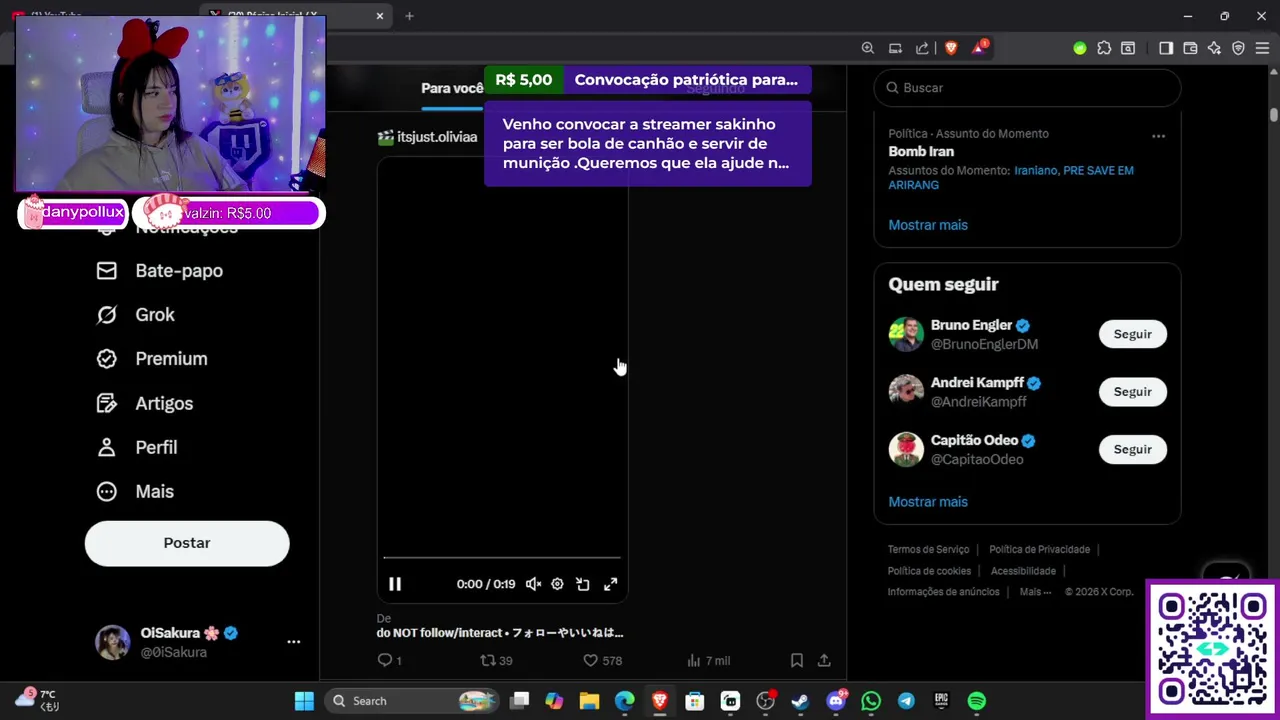Open the Bomb Iran trending topic

[921, 152]
